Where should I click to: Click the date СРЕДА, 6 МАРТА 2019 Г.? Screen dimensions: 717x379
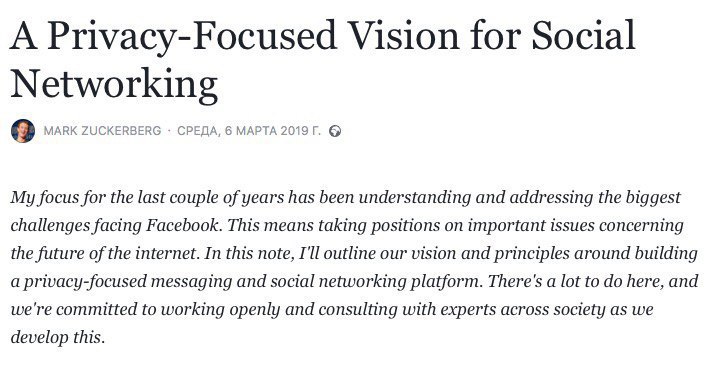click(x=249, y=131)
